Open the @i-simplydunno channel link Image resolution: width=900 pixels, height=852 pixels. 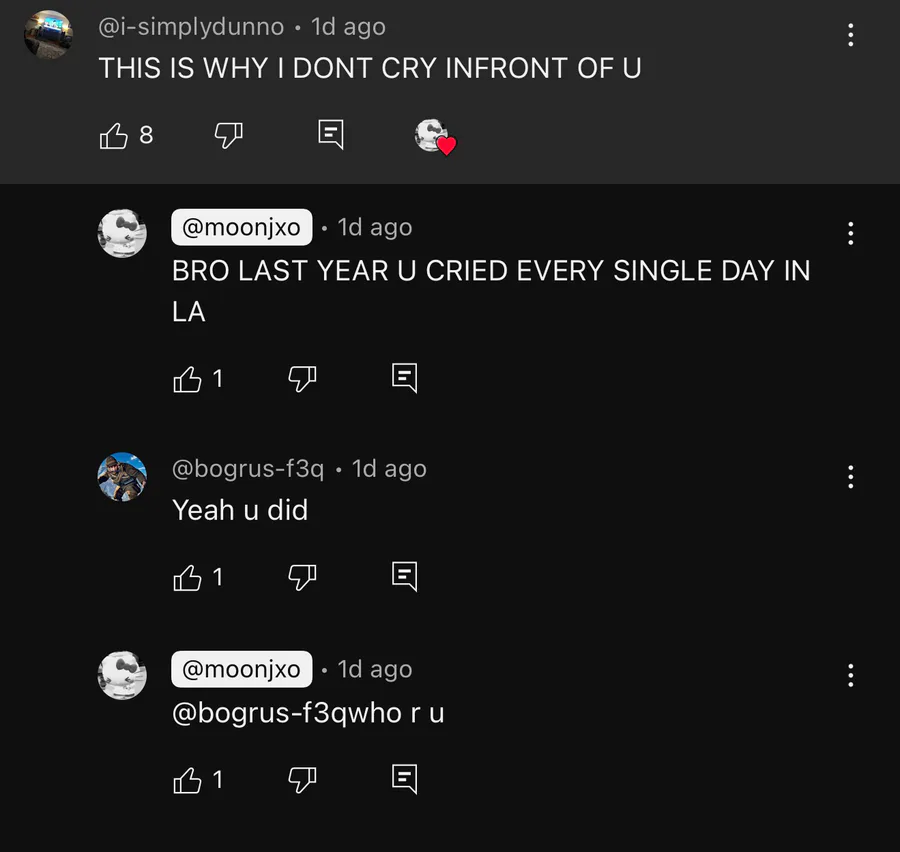pos(191,27)
